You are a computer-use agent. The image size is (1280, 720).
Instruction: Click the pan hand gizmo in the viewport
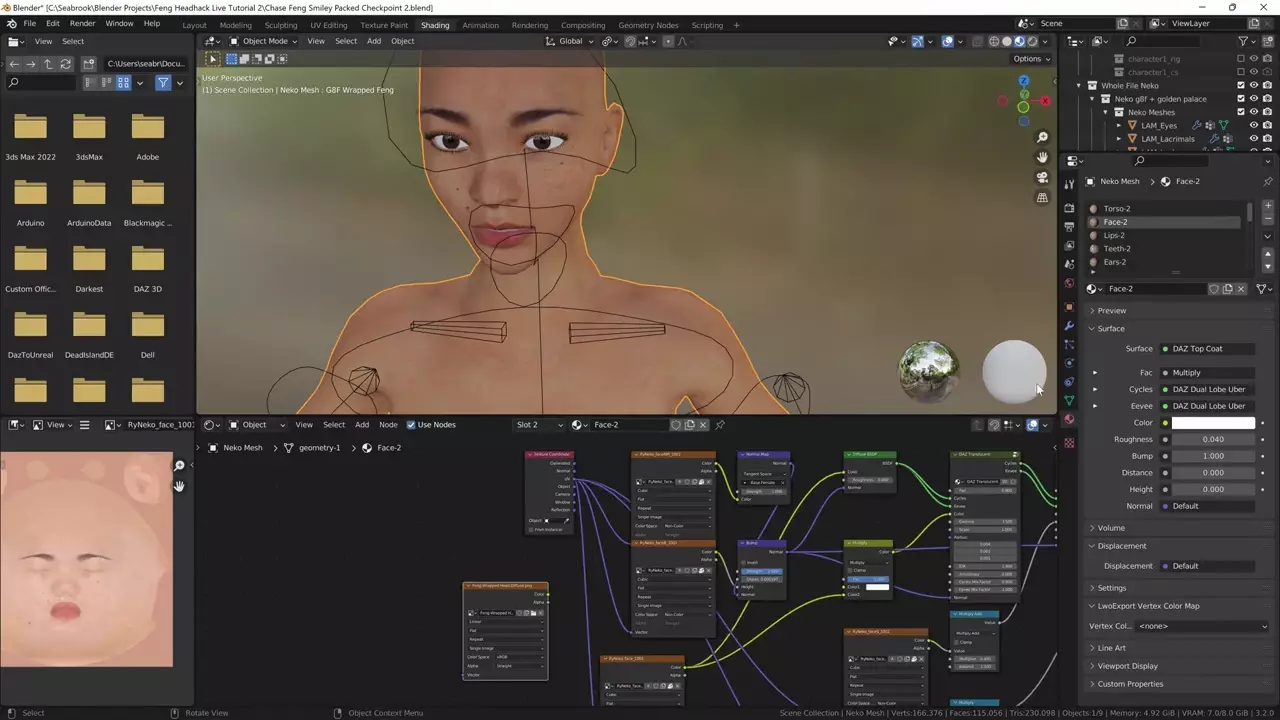(x=1042, y=157)
